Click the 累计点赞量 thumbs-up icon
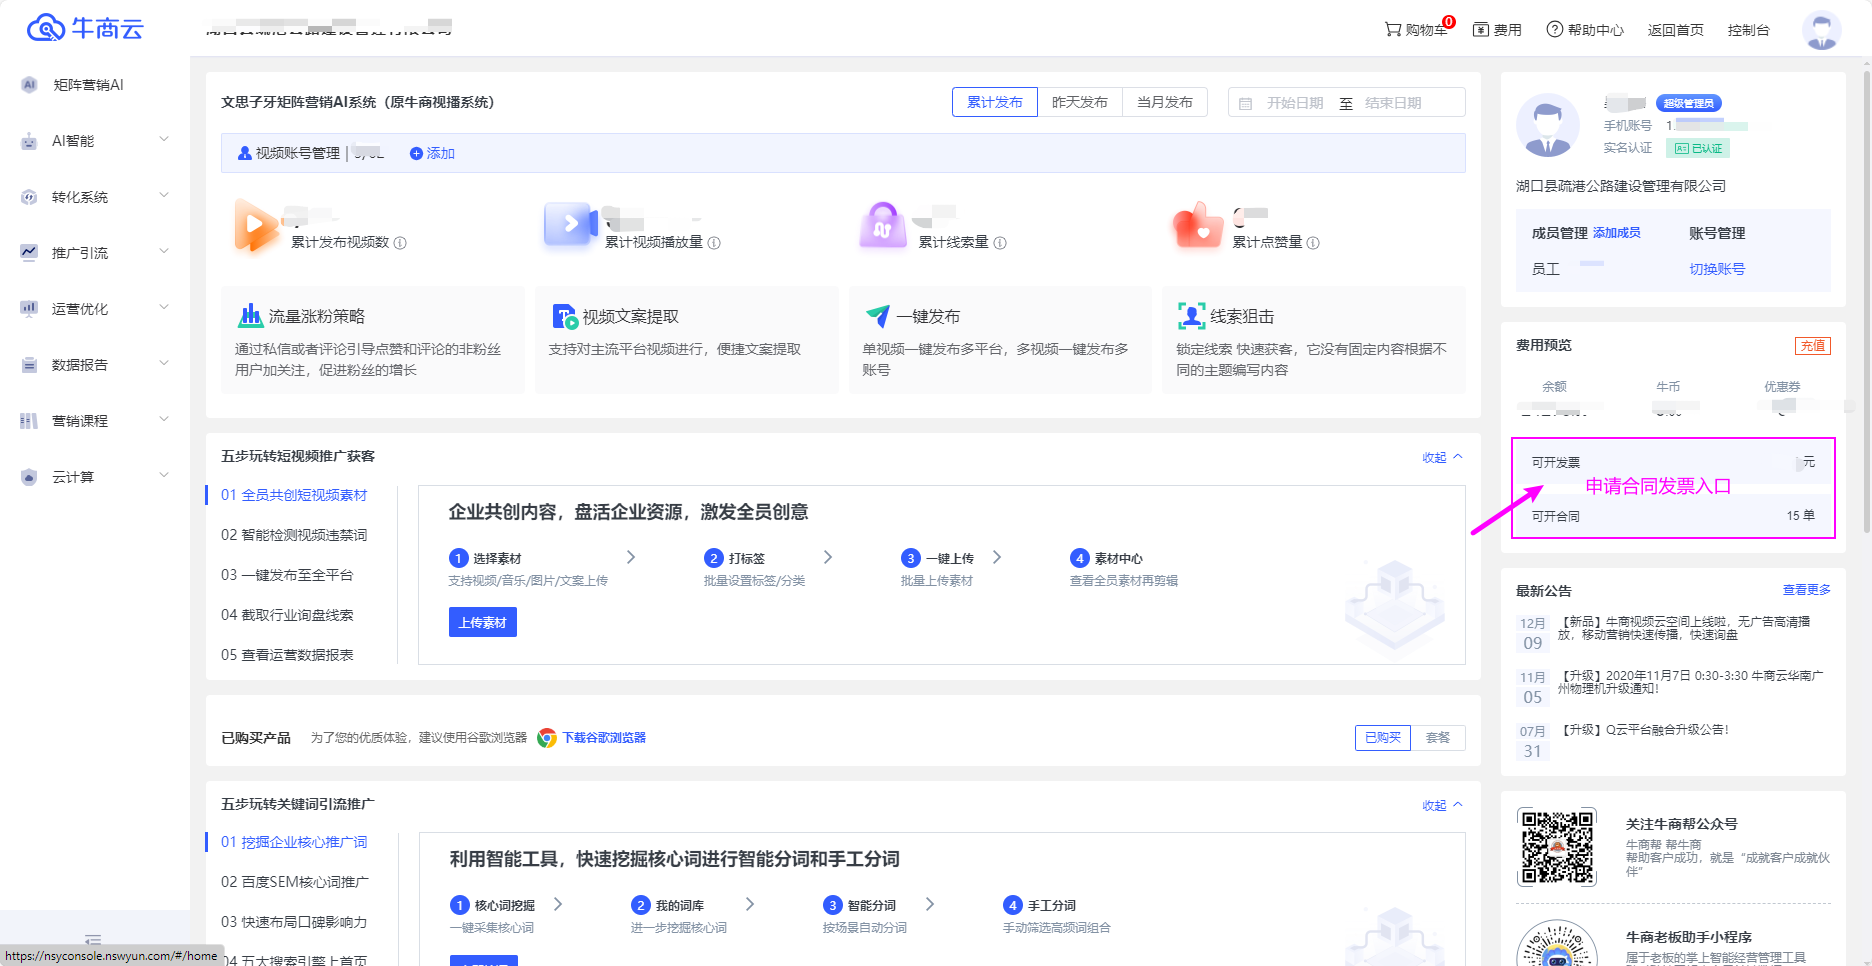The width and height of the screenshot is (1872, 966). (x=1197, y=225)
